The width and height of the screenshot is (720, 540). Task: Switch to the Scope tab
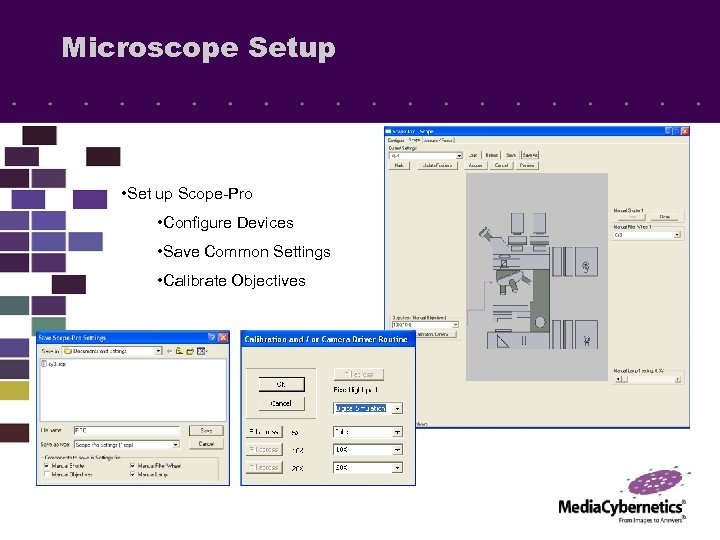(415, 140)
